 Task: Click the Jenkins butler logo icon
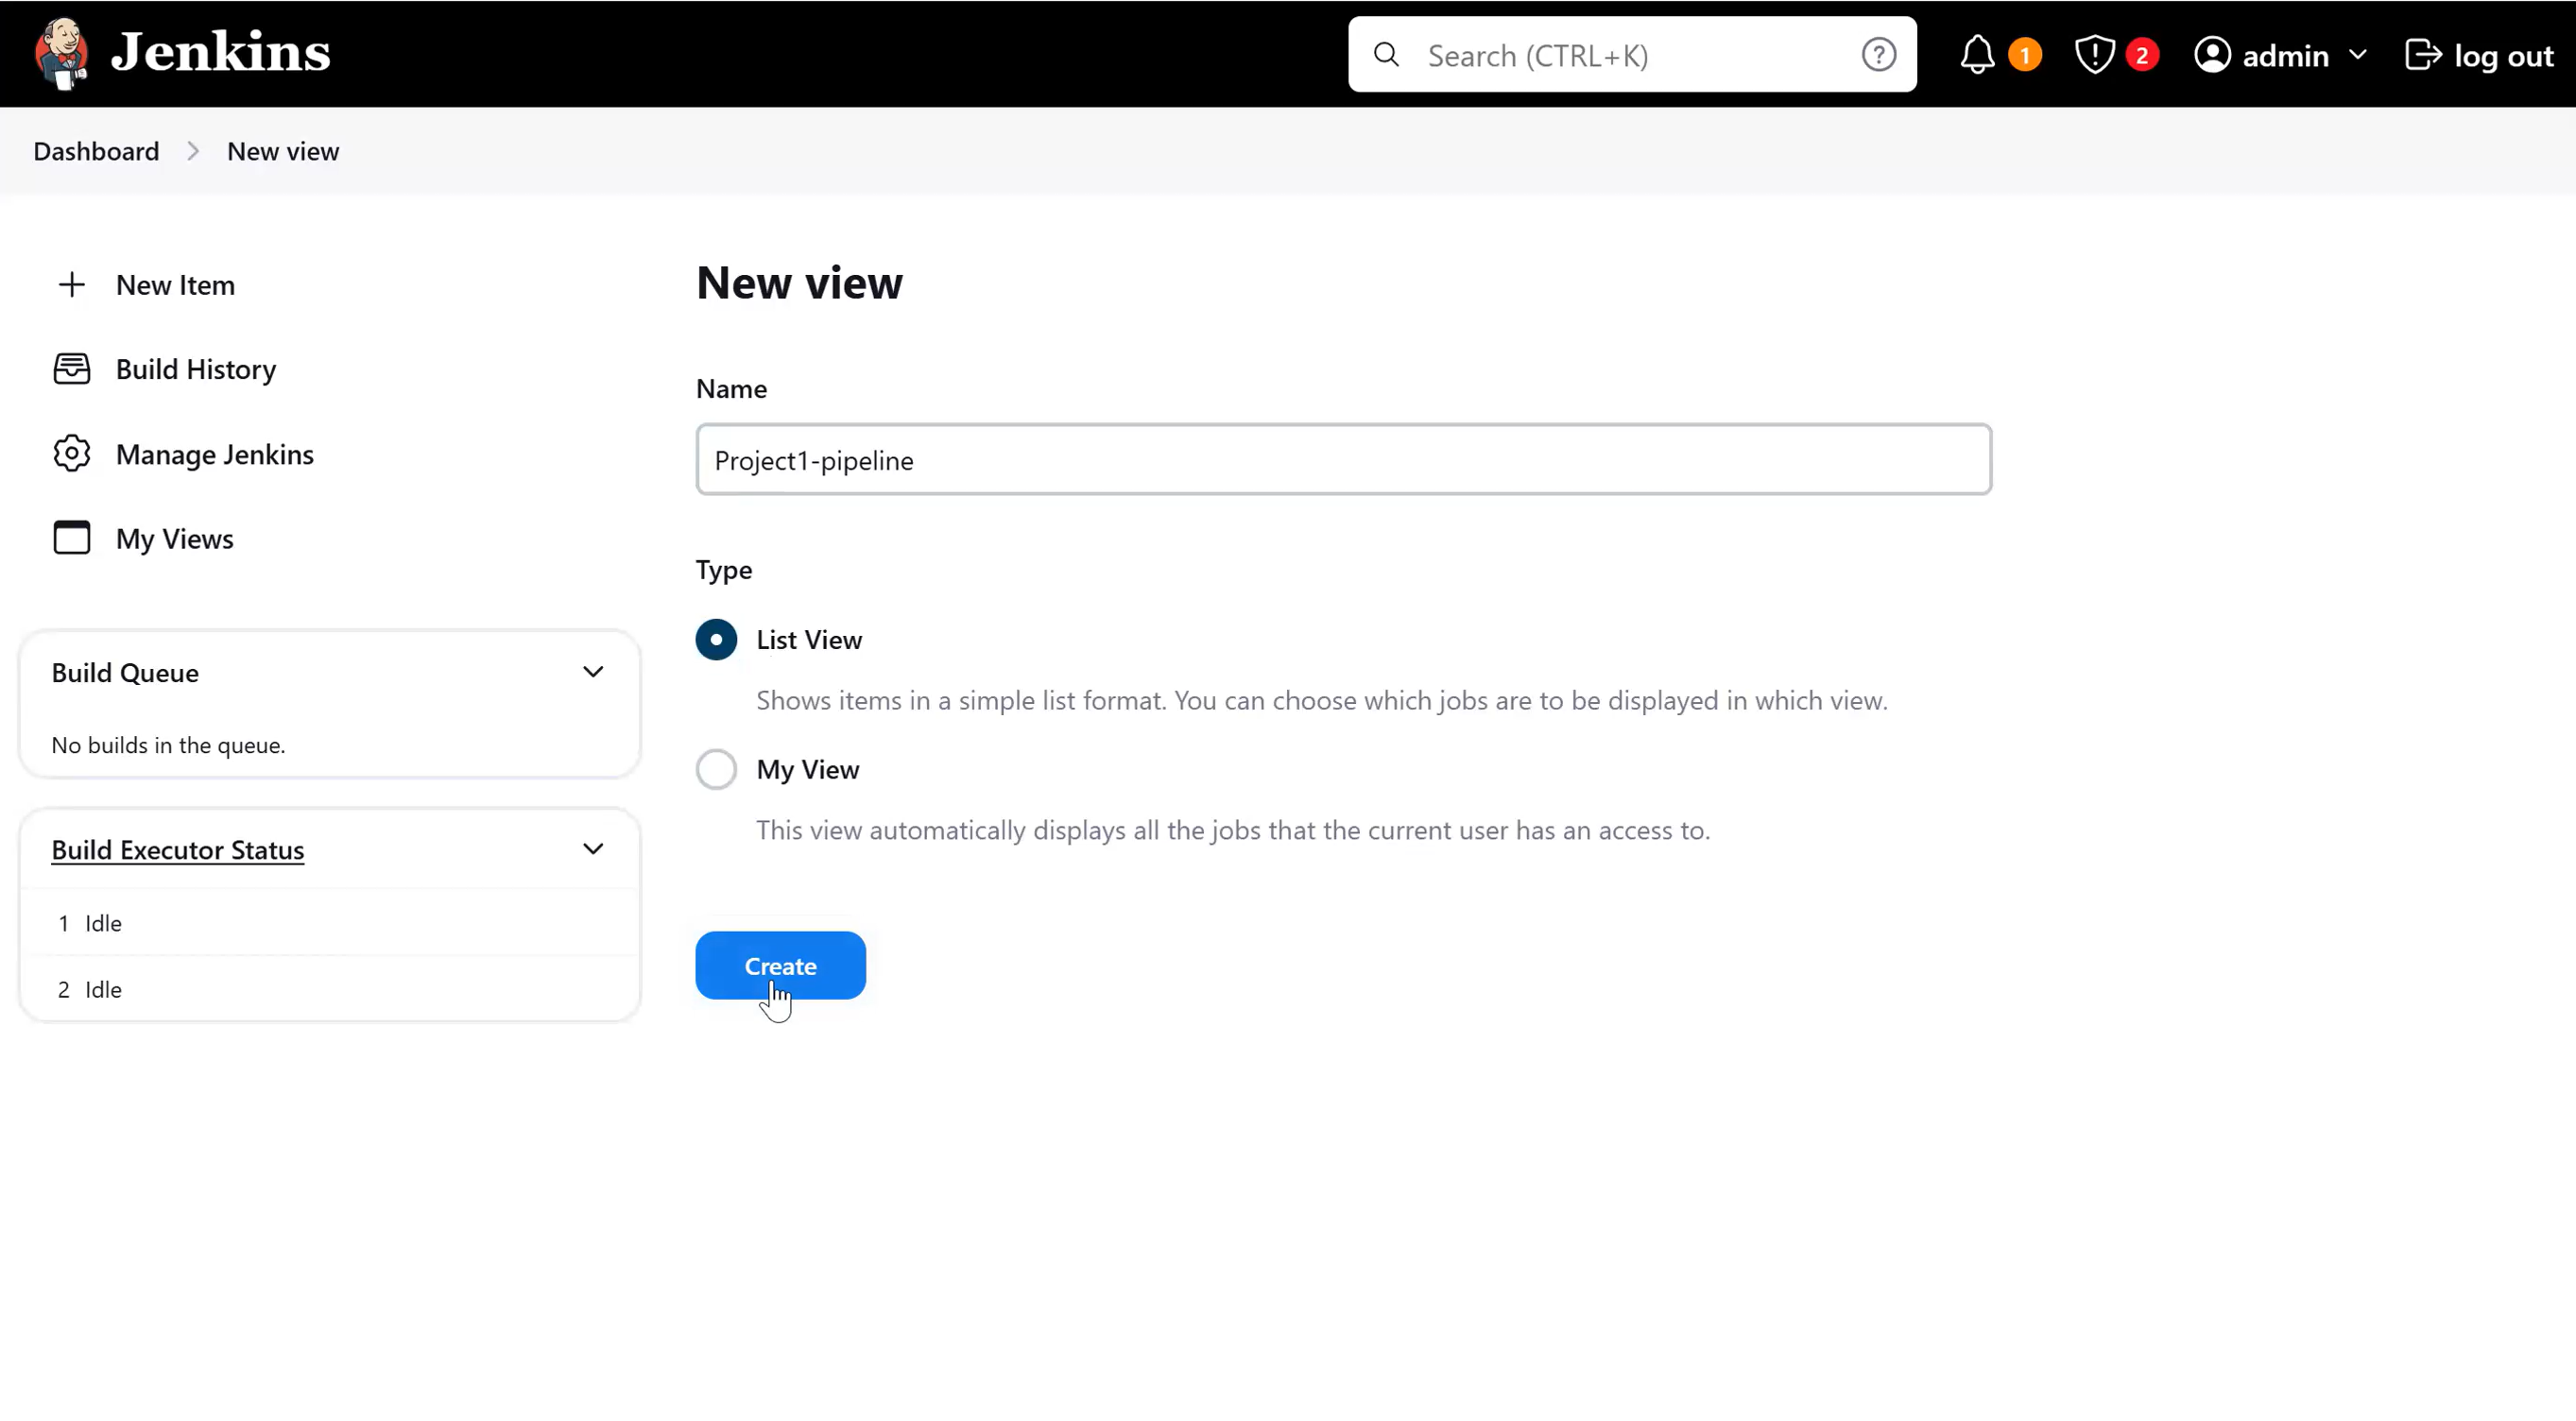(62, 53)
